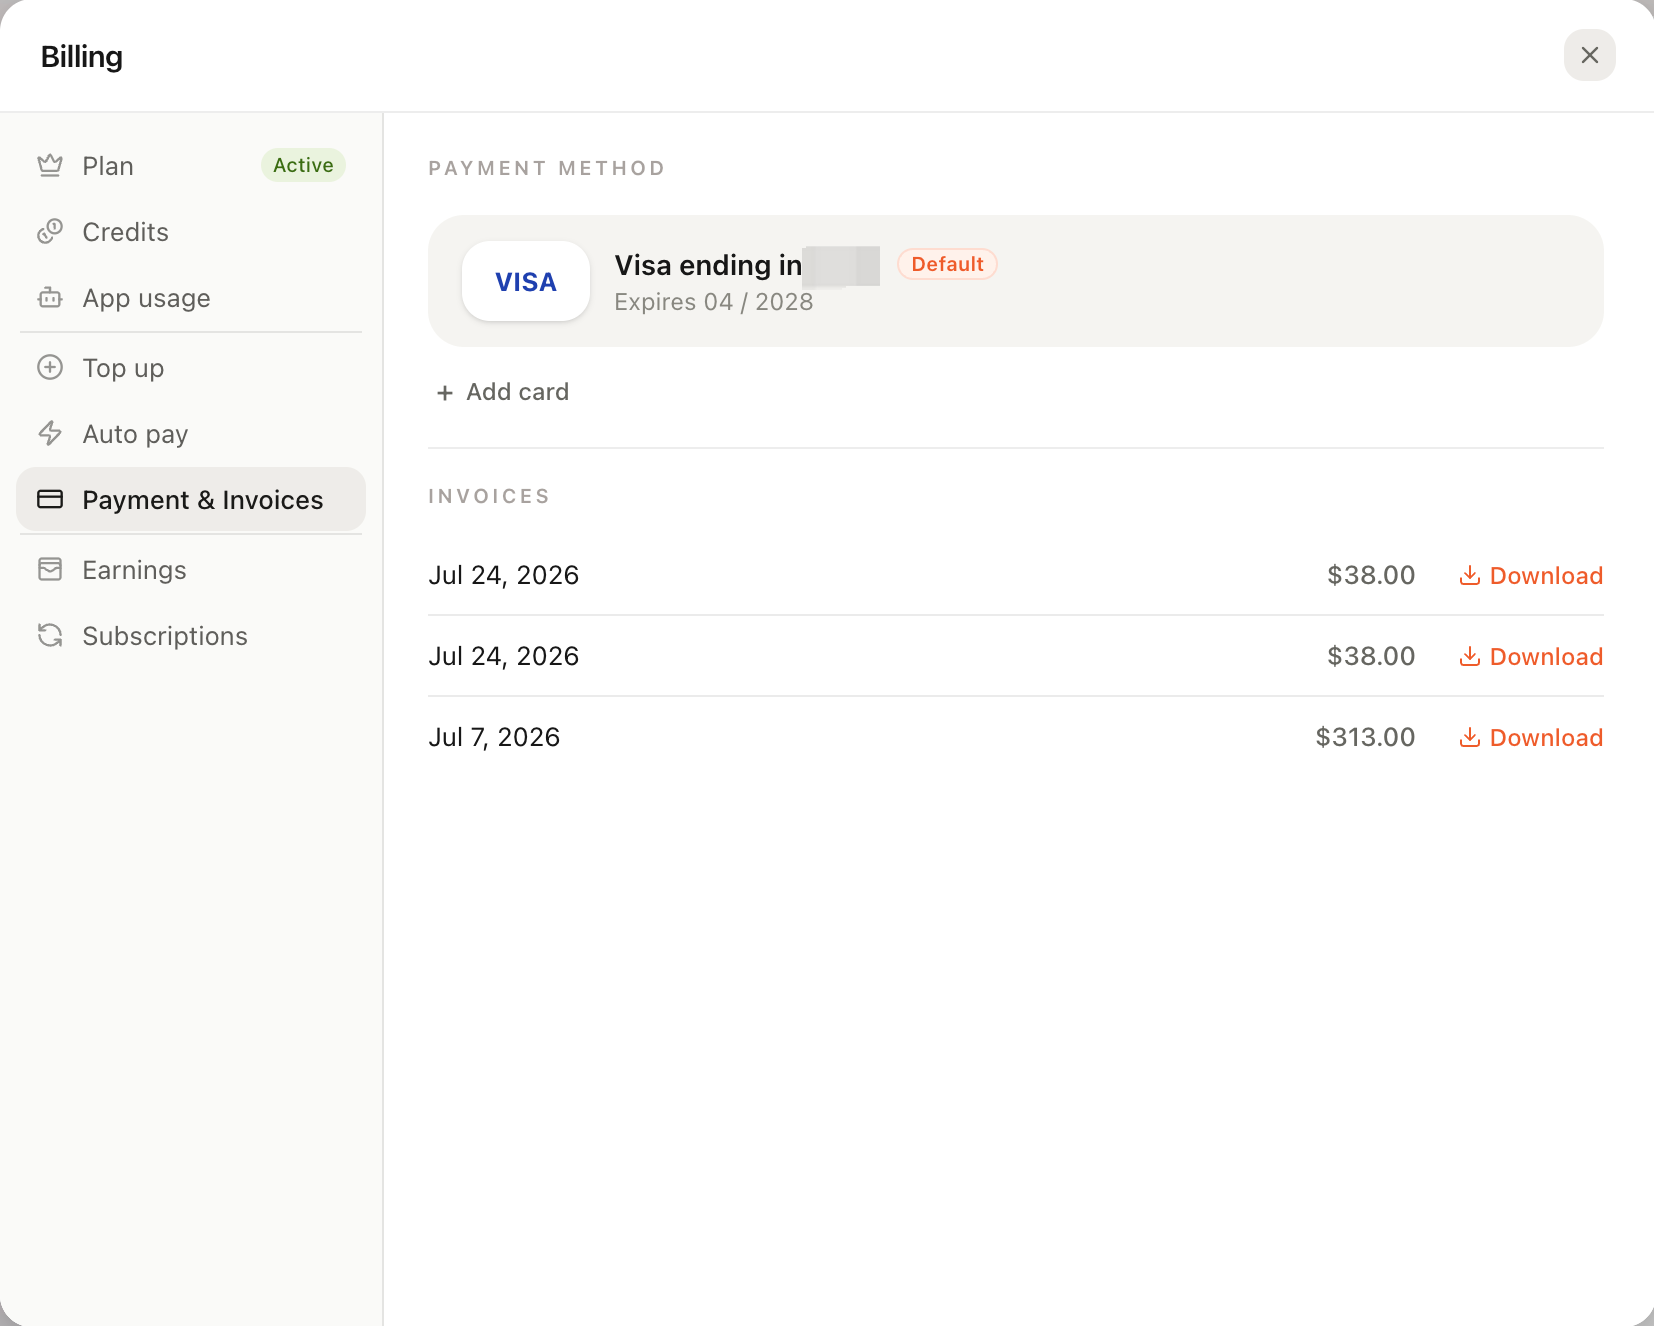Click 'Visa ending in' card title

(708, 265)
